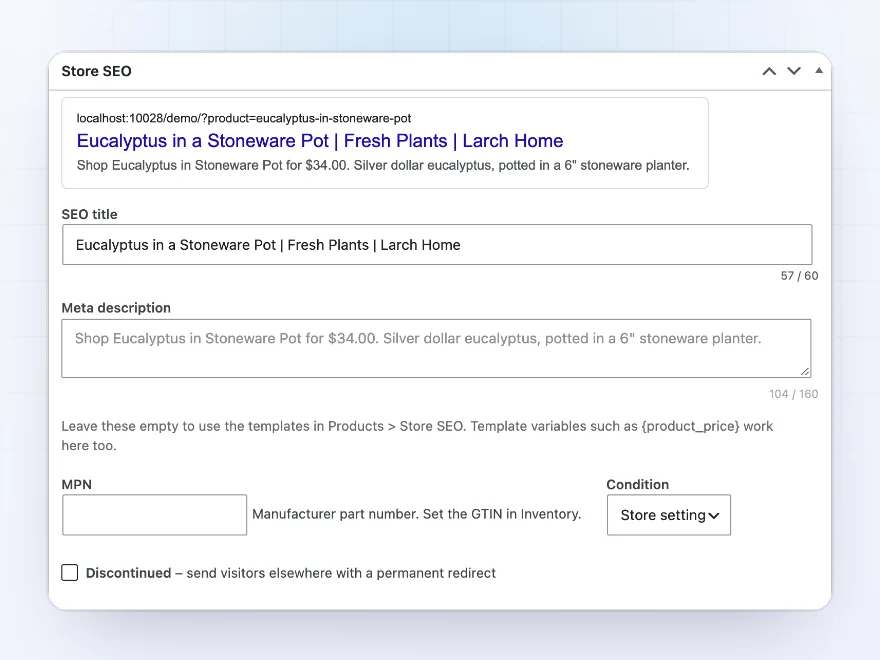
Task: Grab the Meta description resize handle
Action: [805, 372]
